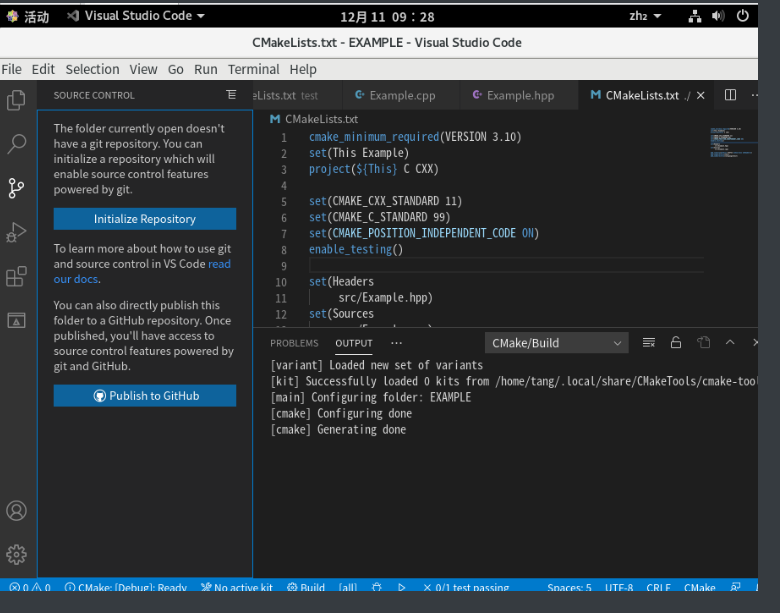Open the Search view in activity bar
Screen dimensions: 780x613
pyautogui.click(x=16, y=144)
